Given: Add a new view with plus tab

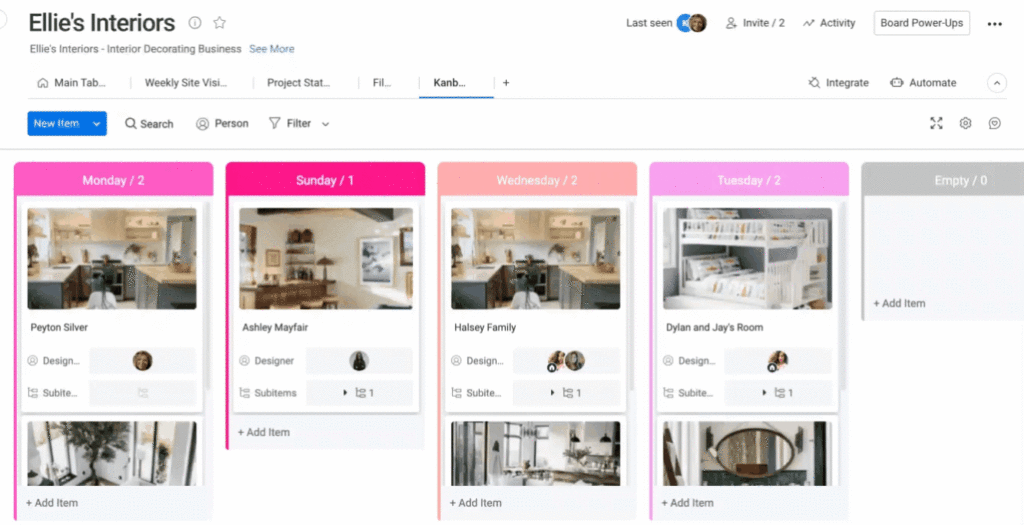Looking at the screenshot, I should (x=506, y=83).
